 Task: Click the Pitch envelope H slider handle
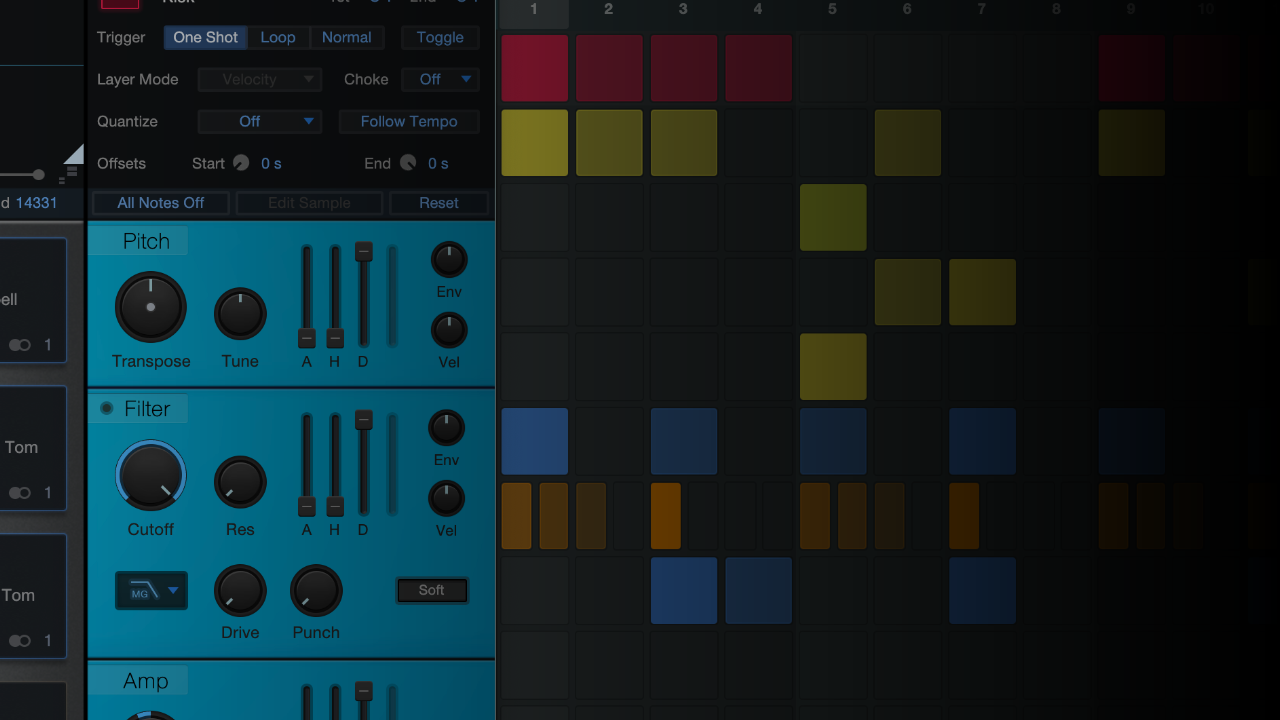(335, 338)
